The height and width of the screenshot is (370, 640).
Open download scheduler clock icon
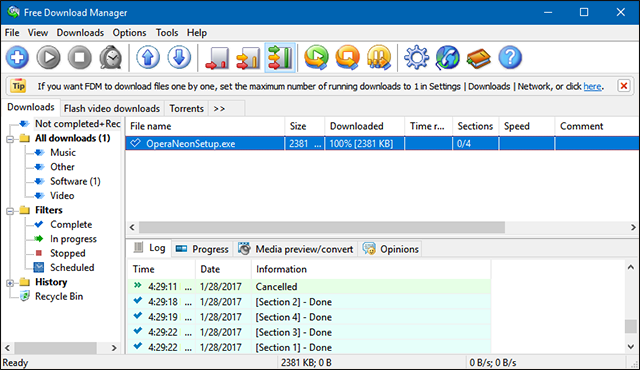[x=111, y=58]
